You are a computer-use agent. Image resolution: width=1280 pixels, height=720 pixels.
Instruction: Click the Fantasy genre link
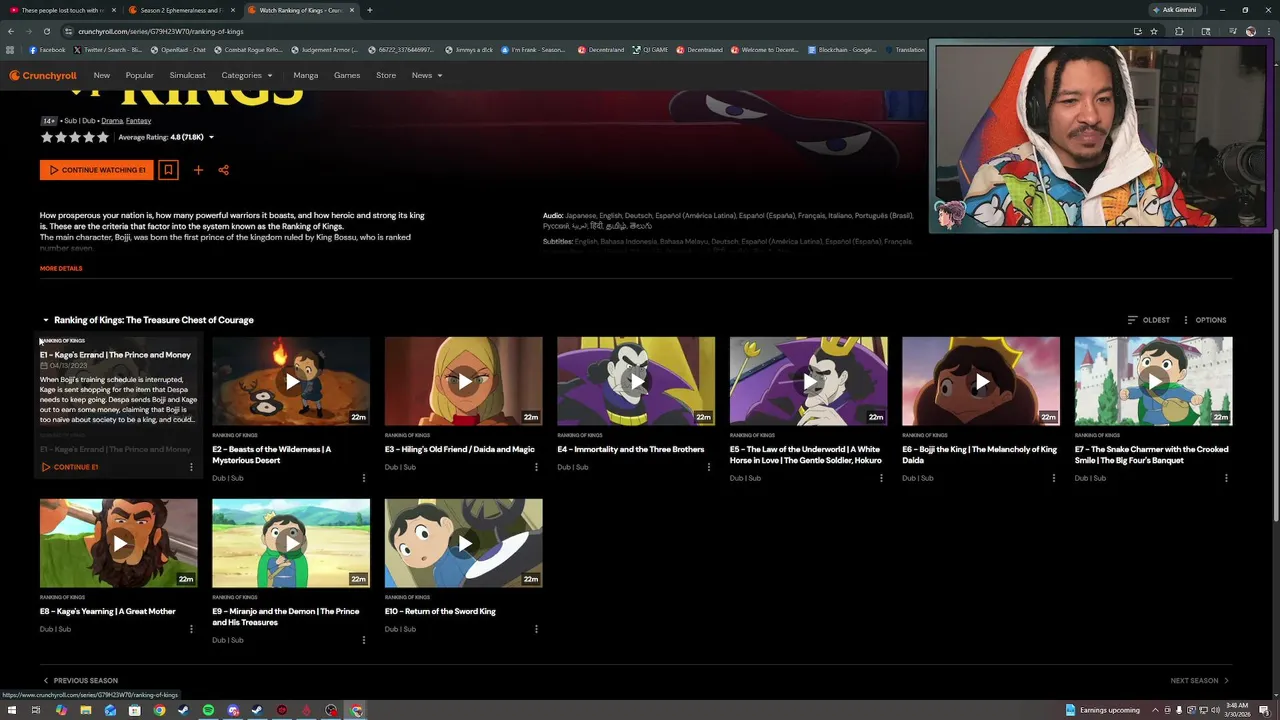139,121
